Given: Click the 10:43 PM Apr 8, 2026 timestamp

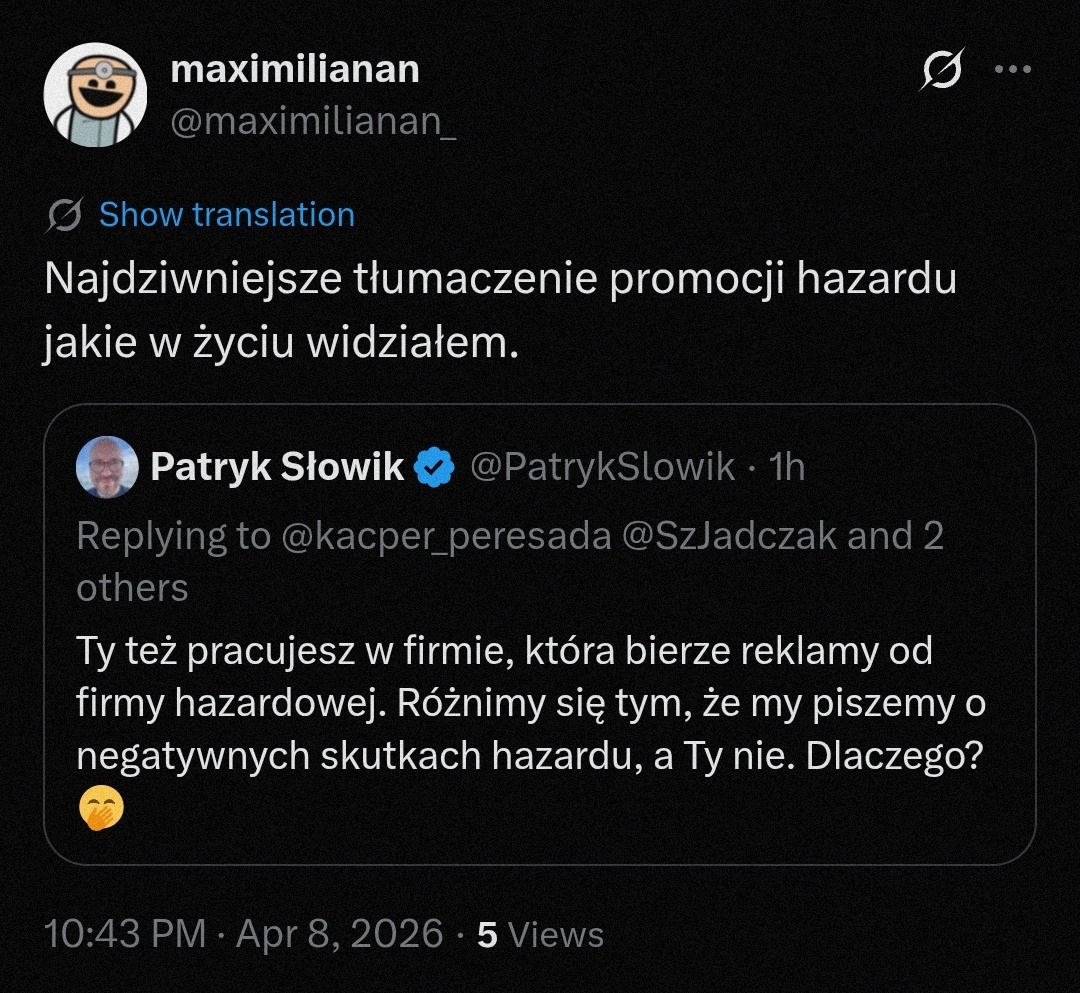Looking at the screenshot, I should coord(243,934).
